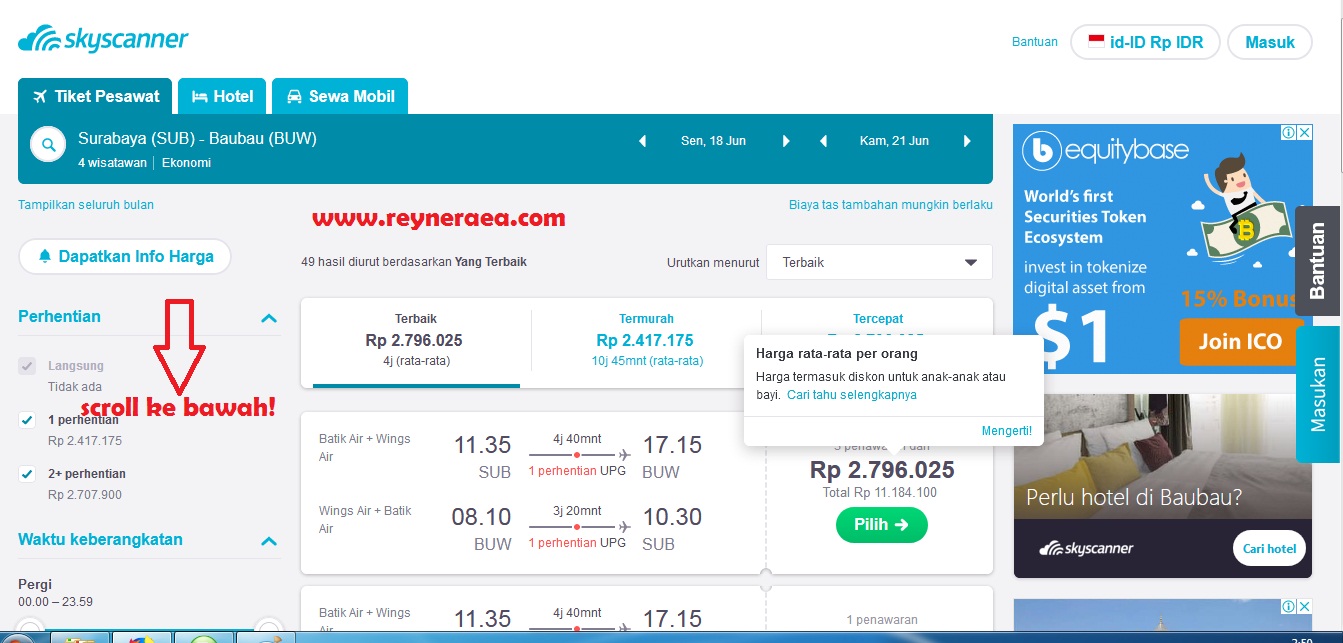Click the Sen, 18 Jun departure date
The height and width of the screenshot is (643, 1343).
[714, 141]
